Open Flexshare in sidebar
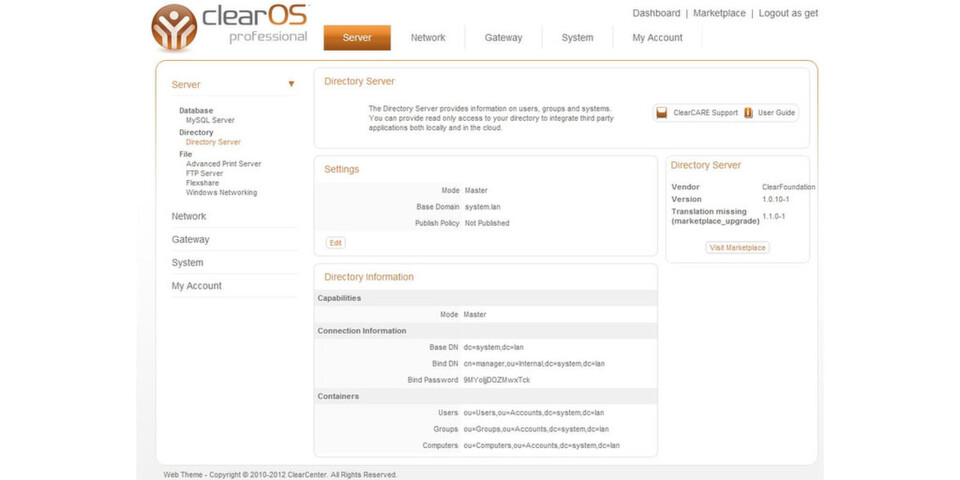The width and height of the screenshot is (960, 480). tap(202, 183)
